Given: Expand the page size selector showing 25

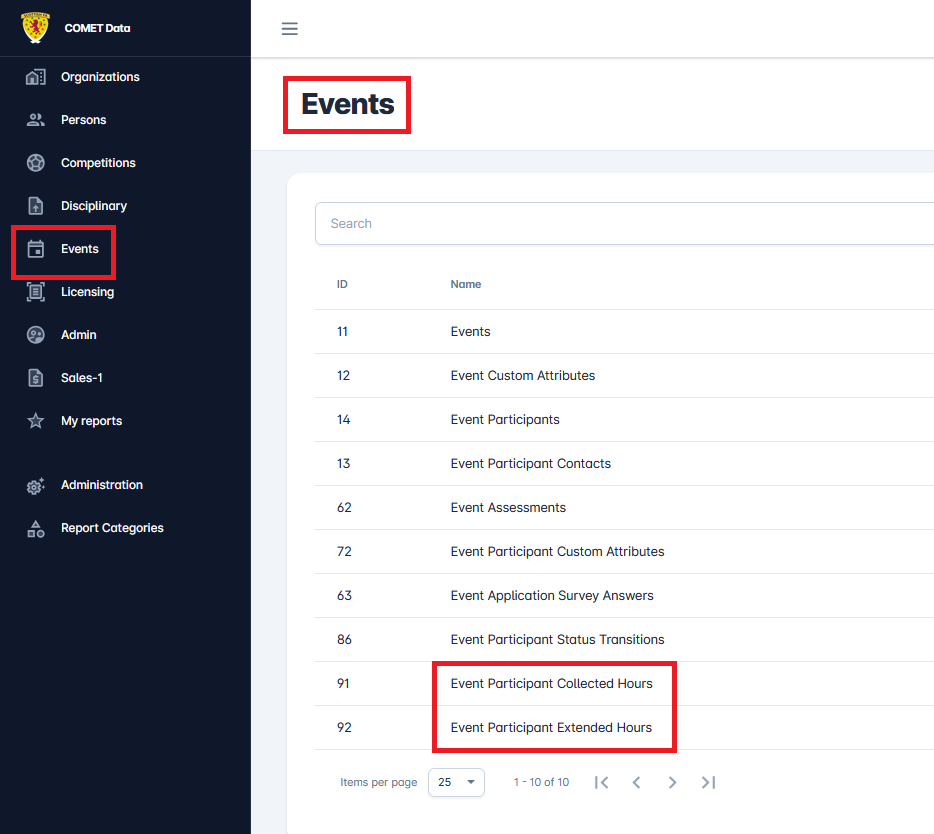Looking at the screenshot, I should click(456, 782).
